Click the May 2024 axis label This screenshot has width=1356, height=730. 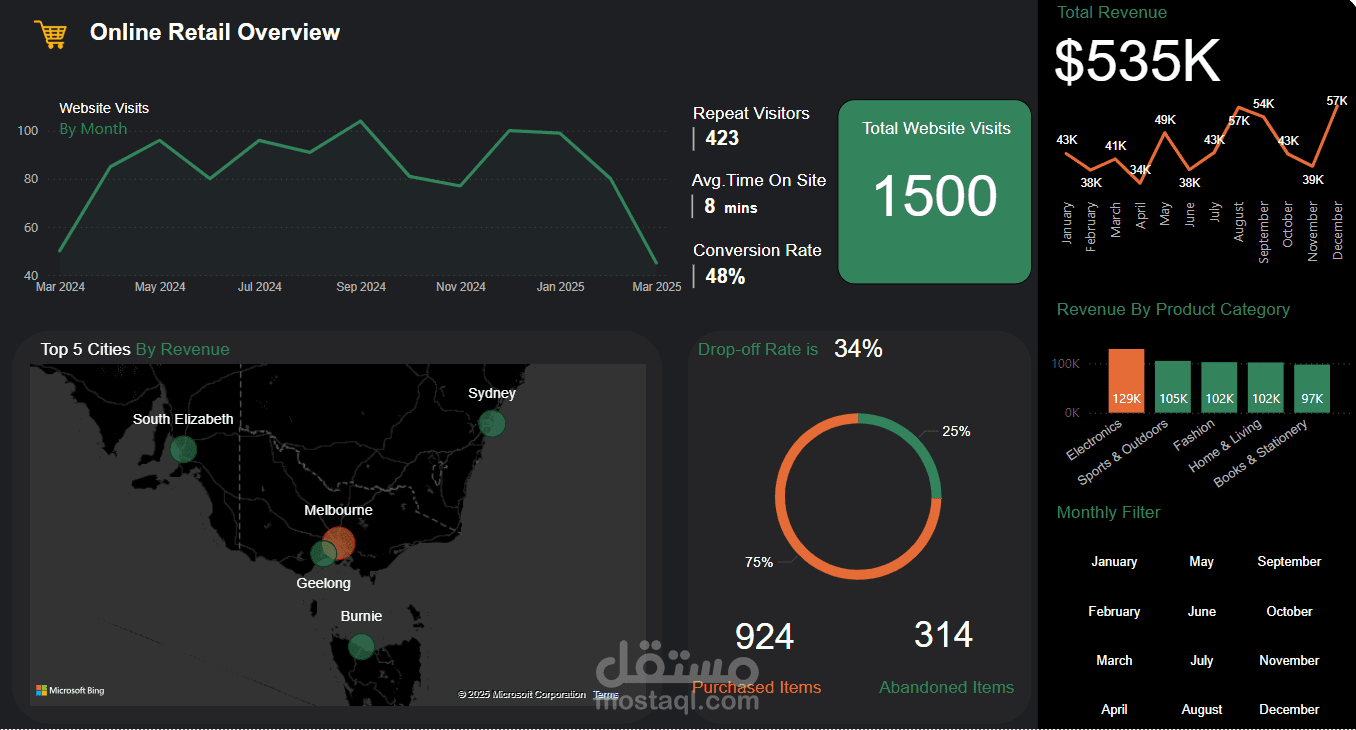[160, 287]
